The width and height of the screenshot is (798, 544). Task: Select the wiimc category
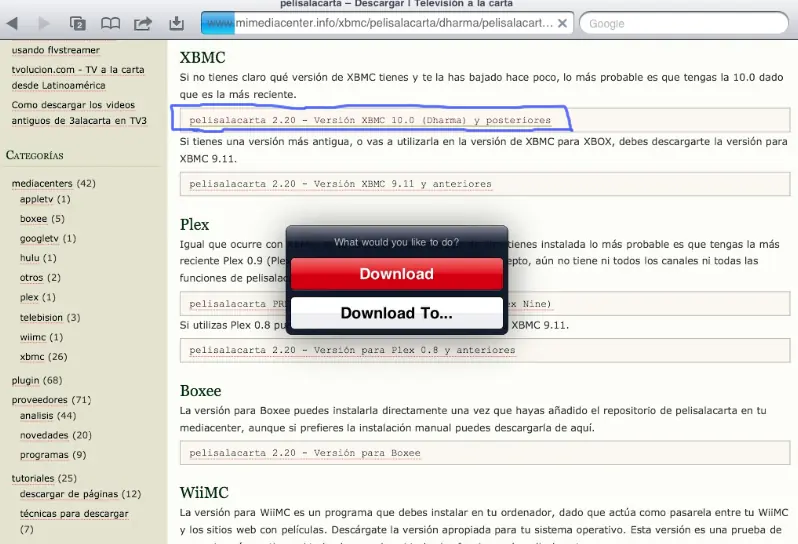pos(33,337)
